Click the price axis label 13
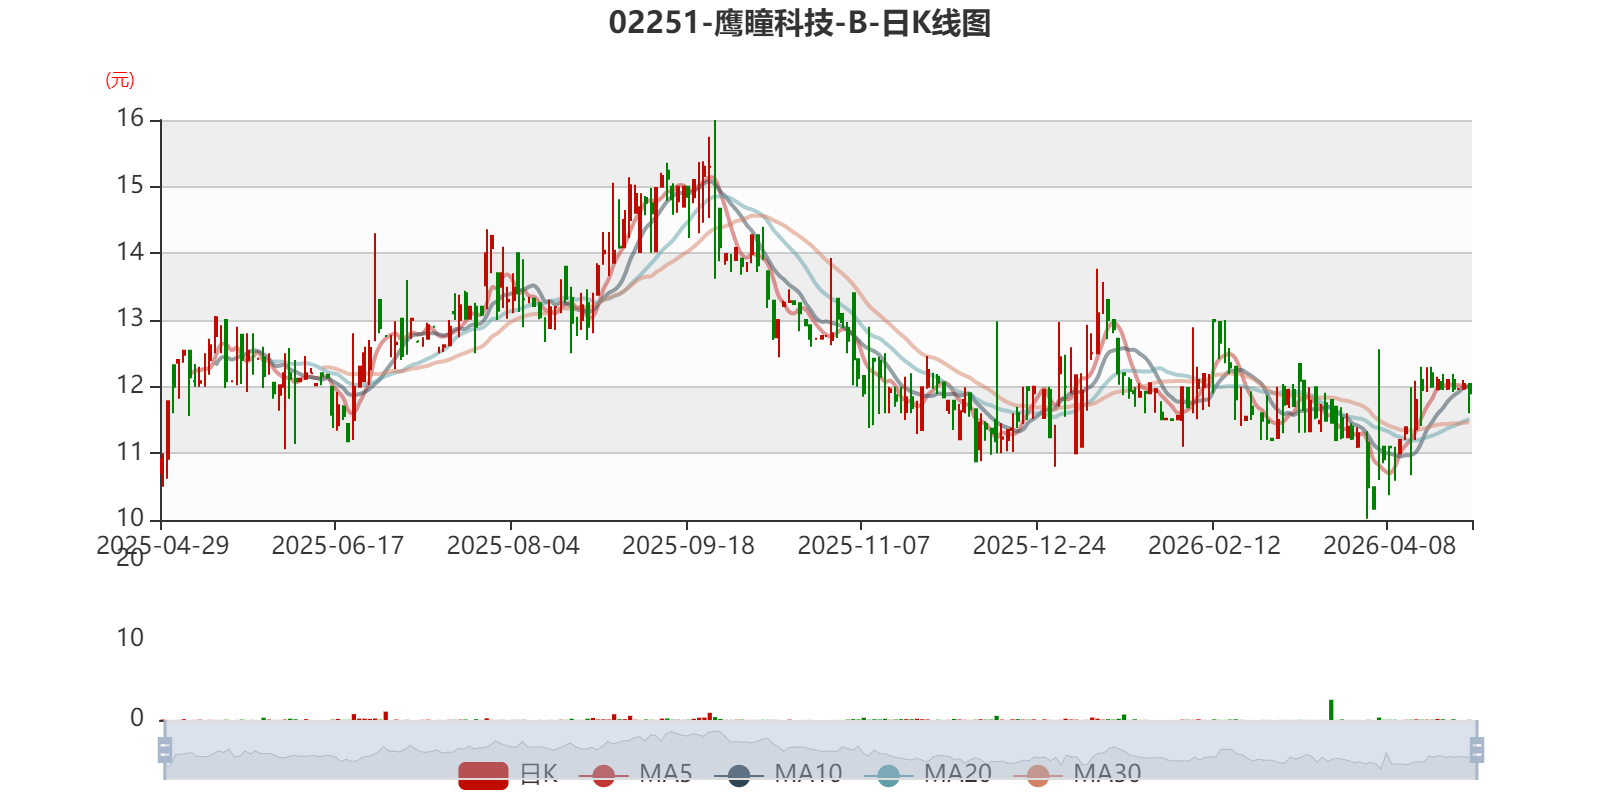 130,319
